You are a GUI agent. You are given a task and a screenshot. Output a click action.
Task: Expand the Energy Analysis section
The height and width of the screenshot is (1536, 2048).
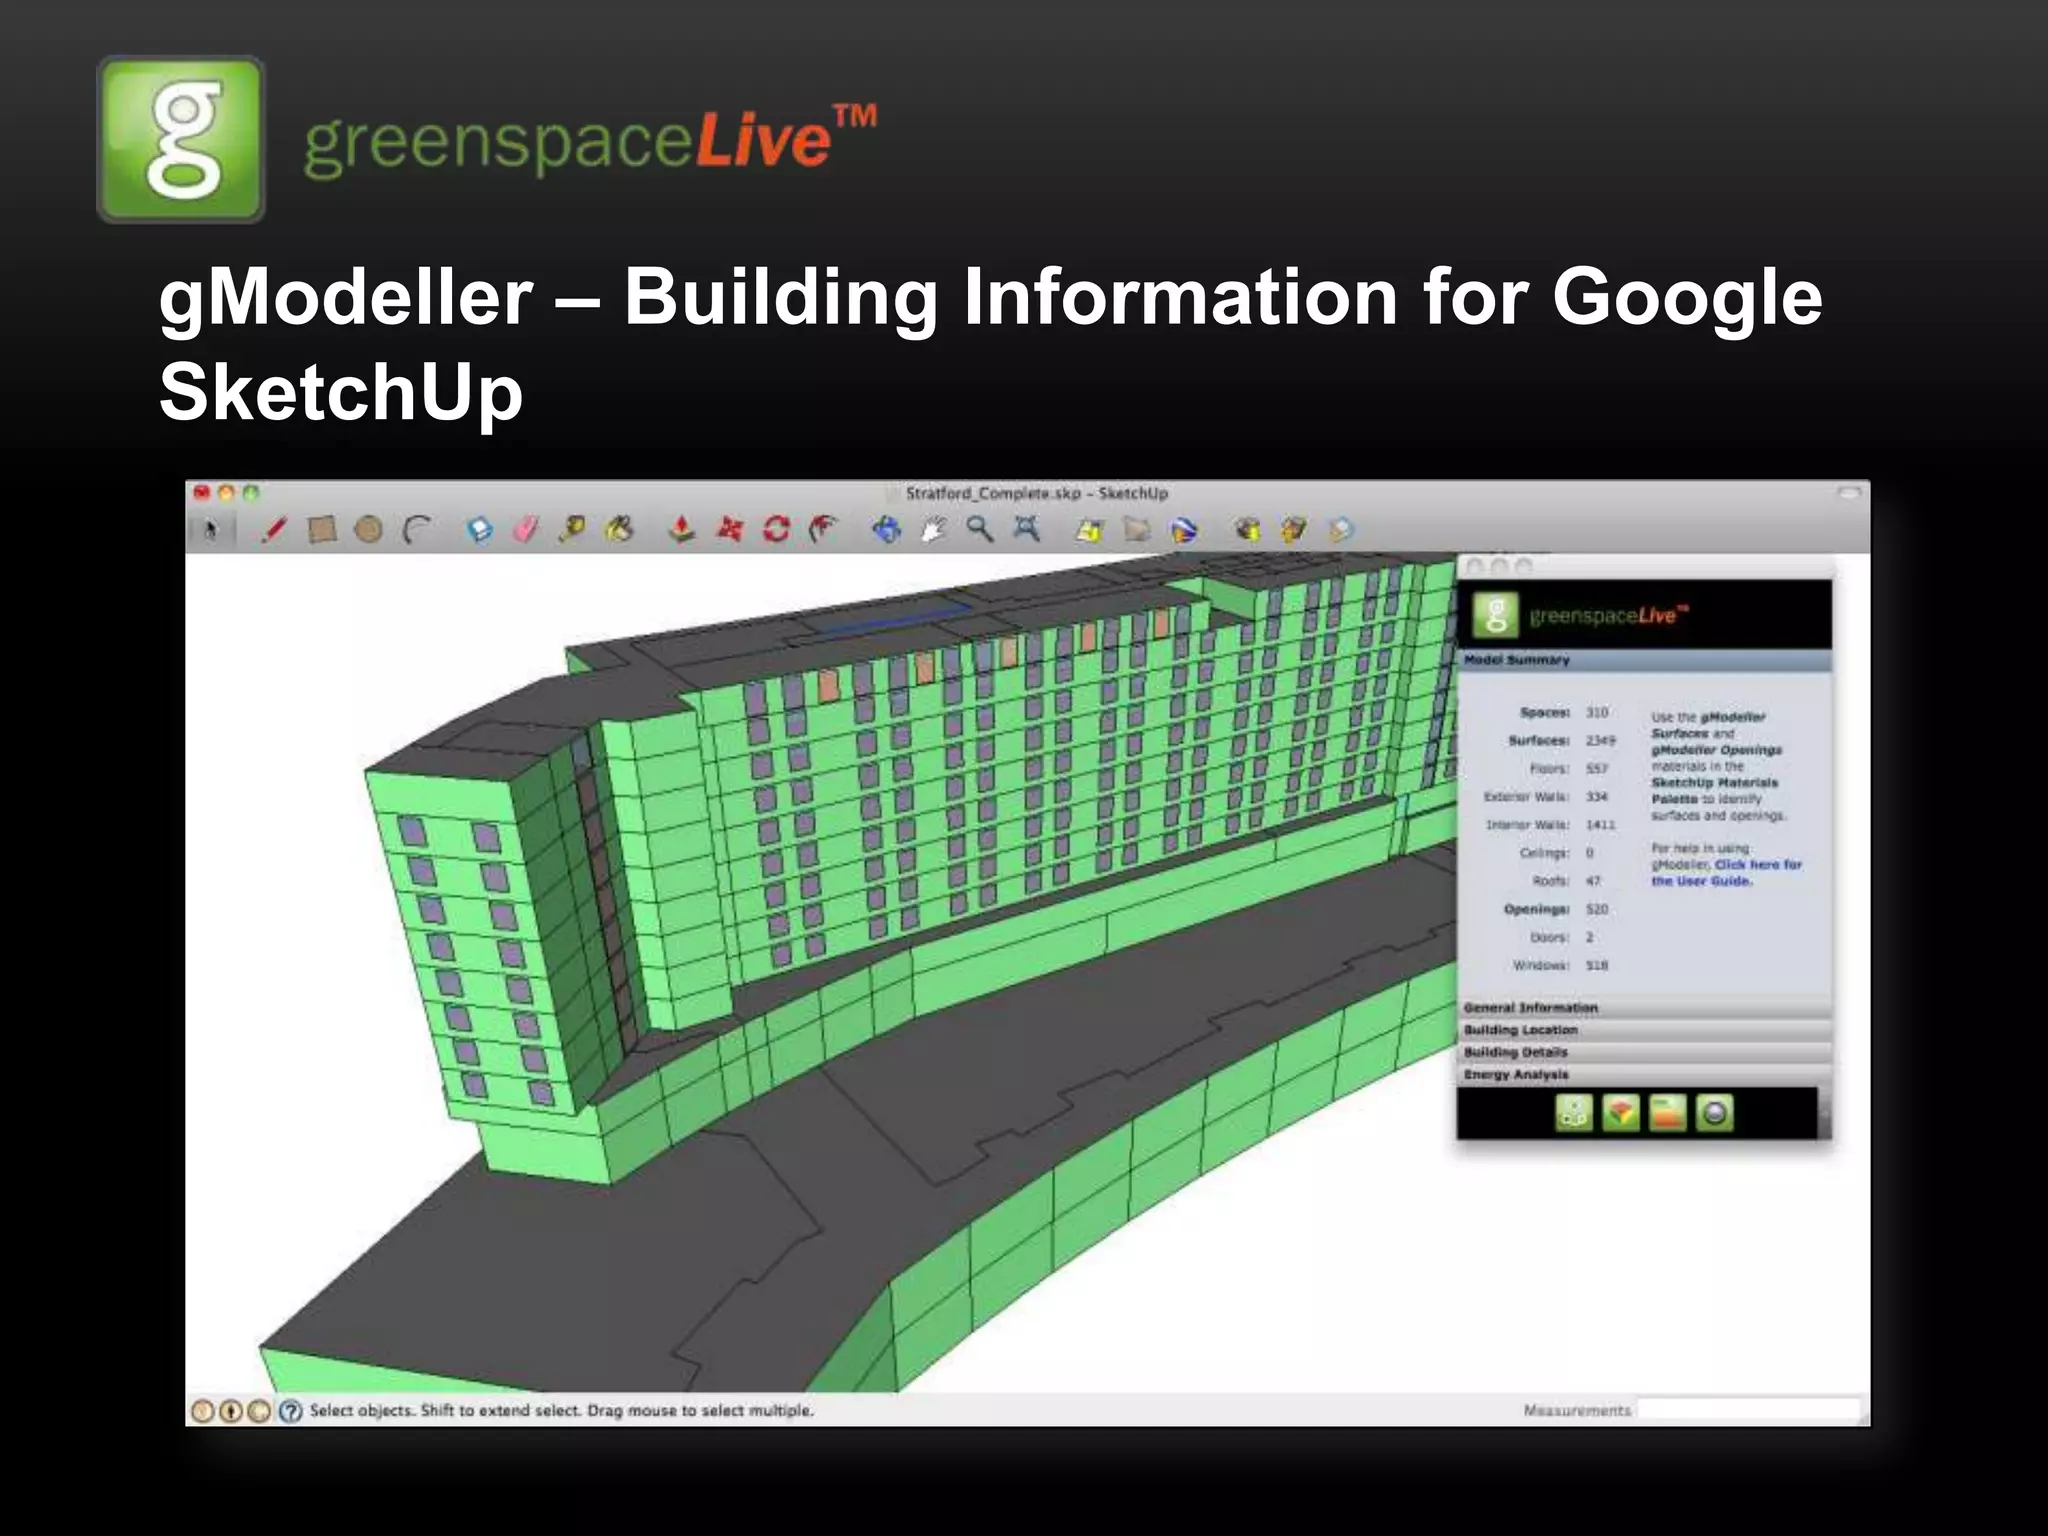pyautogui.click(x=1645, y=1074)
